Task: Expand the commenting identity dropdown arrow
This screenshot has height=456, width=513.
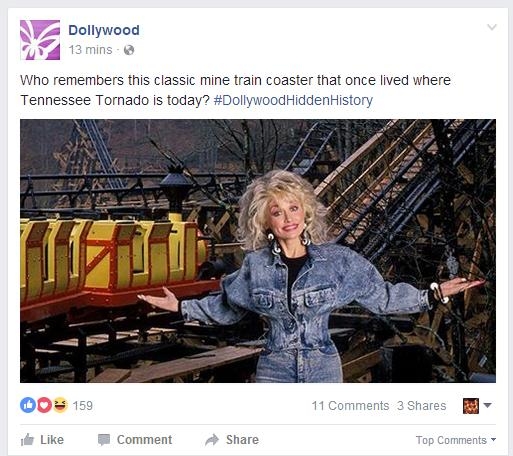Action: click(x=487, y=405)
